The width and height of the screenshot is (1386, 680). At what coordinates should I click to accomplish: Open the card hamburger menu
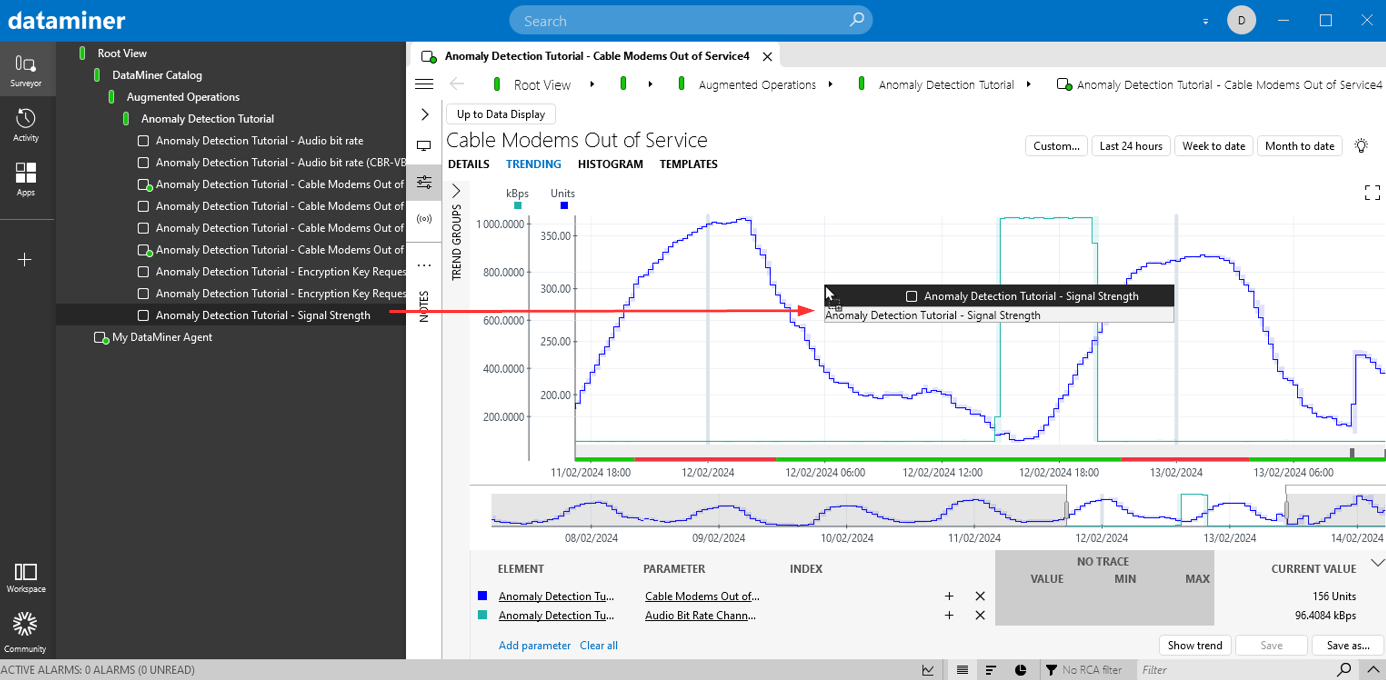424,85
